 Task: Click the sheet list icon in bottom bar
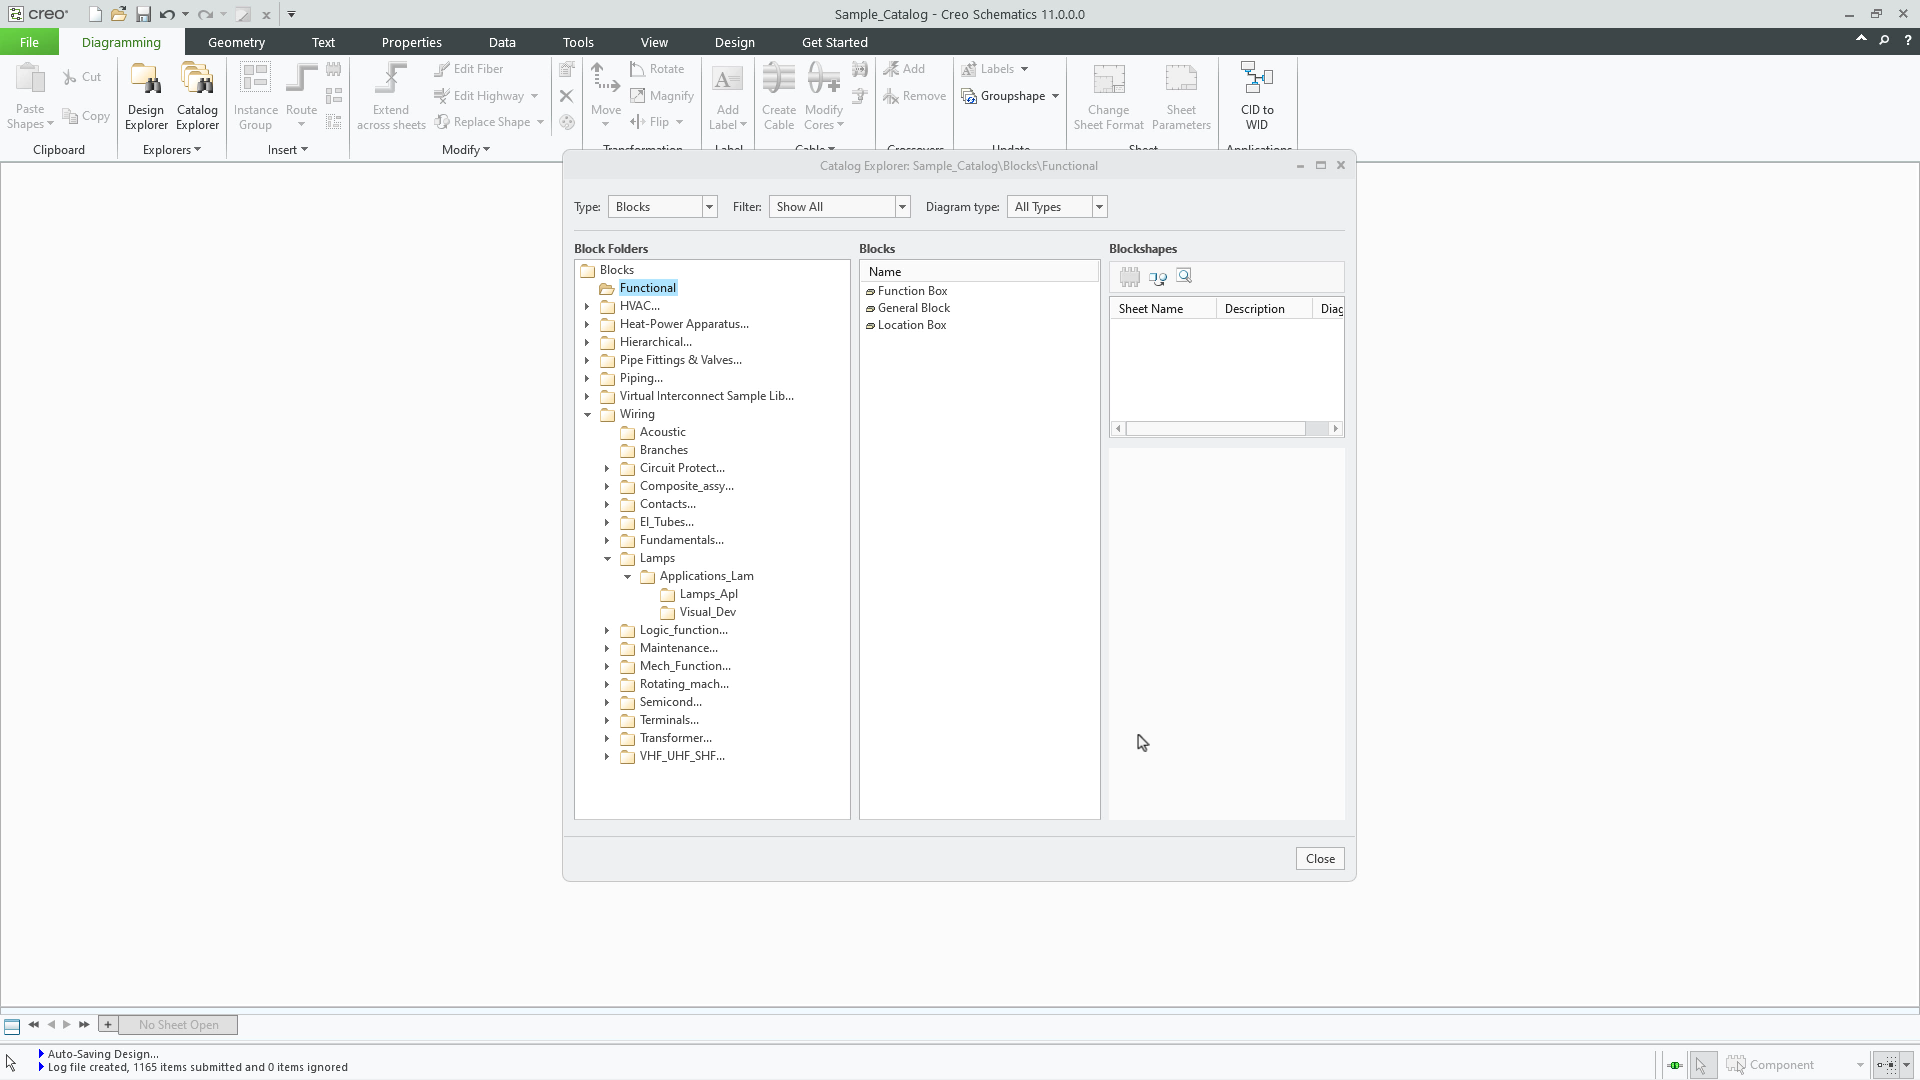point(12,1026)
